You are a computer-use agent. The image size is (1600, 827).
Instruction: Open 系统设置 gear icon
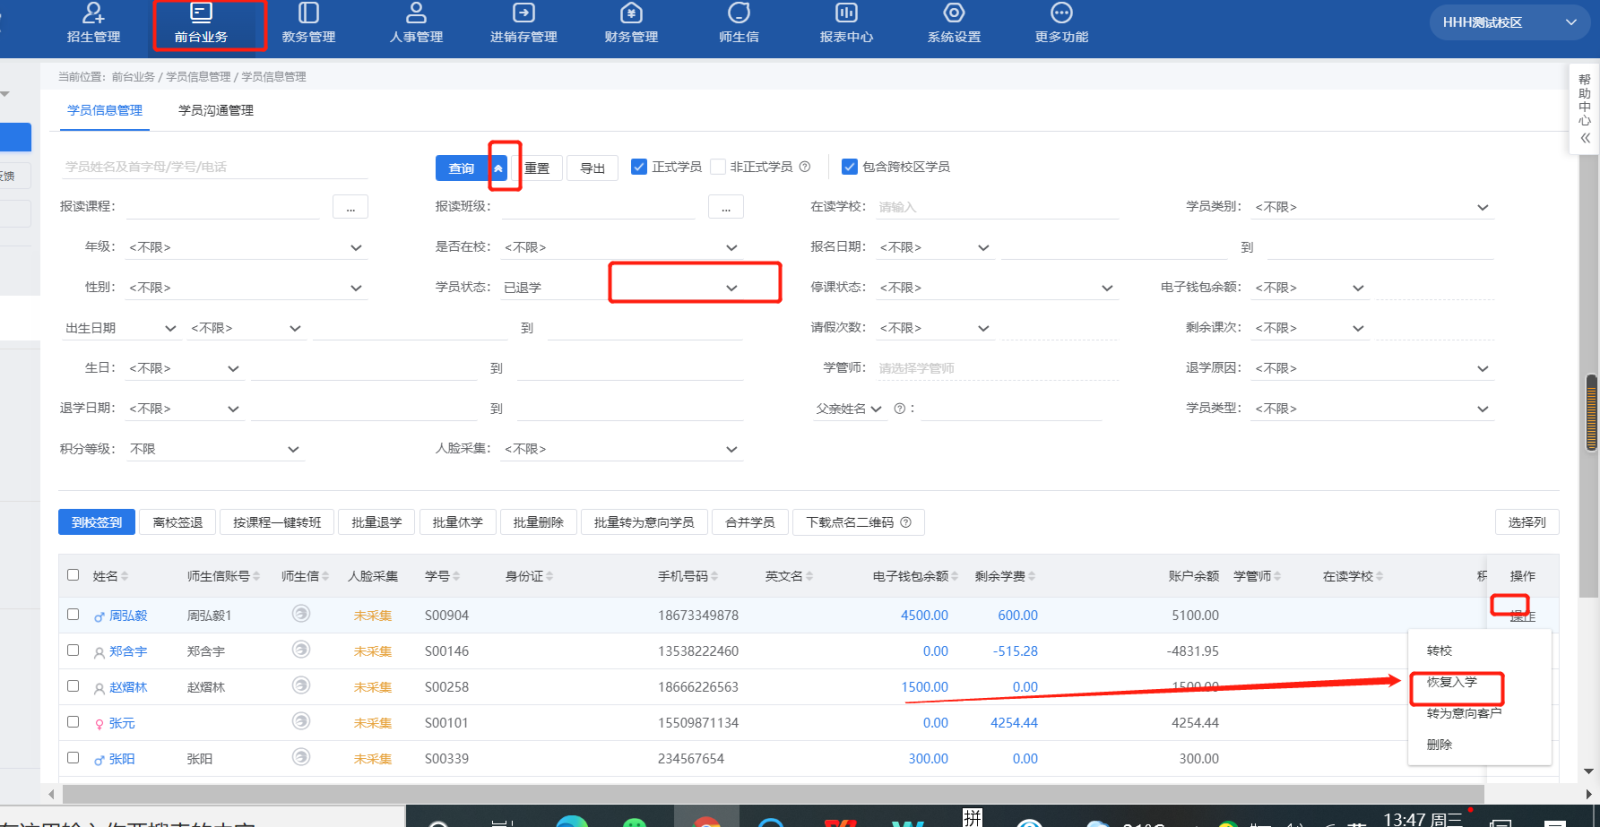pos(954,13)
